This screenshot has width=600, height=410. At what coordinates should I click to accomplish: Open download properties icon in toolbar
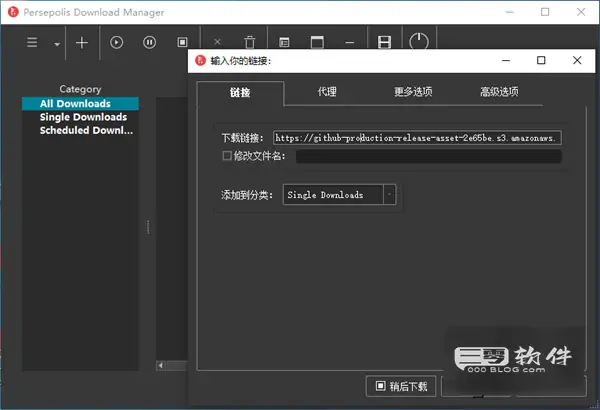click(x=284, y=42)
